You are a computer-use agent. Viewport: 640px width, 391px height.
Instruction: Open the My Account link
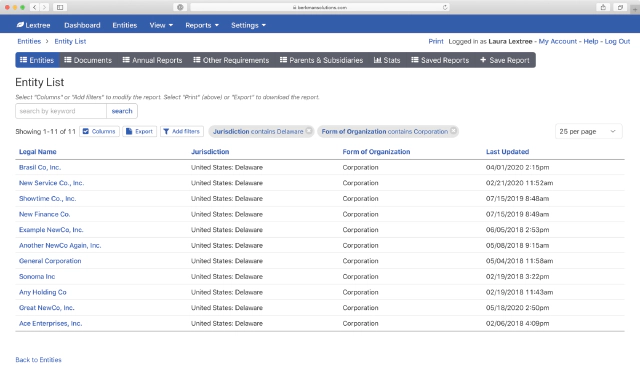click(558, 41)
